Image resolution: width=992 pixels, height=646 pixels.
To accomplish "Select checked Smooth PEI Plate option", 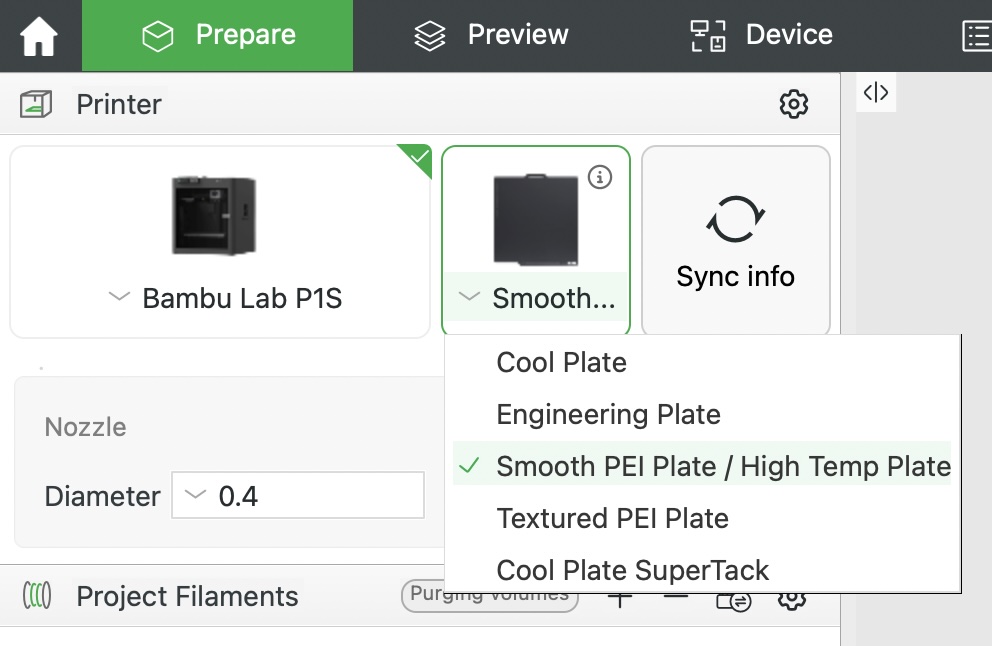I will [722, 466].
